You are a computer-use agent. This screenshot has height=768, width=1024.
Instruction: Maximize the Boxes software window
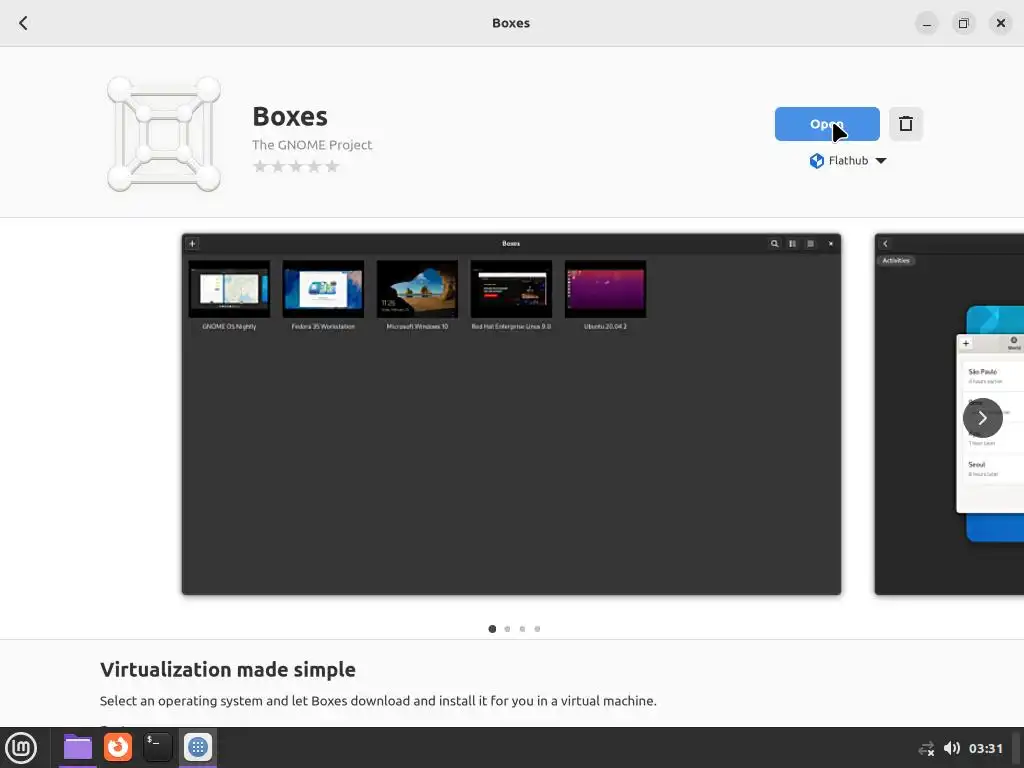point(963,24)
